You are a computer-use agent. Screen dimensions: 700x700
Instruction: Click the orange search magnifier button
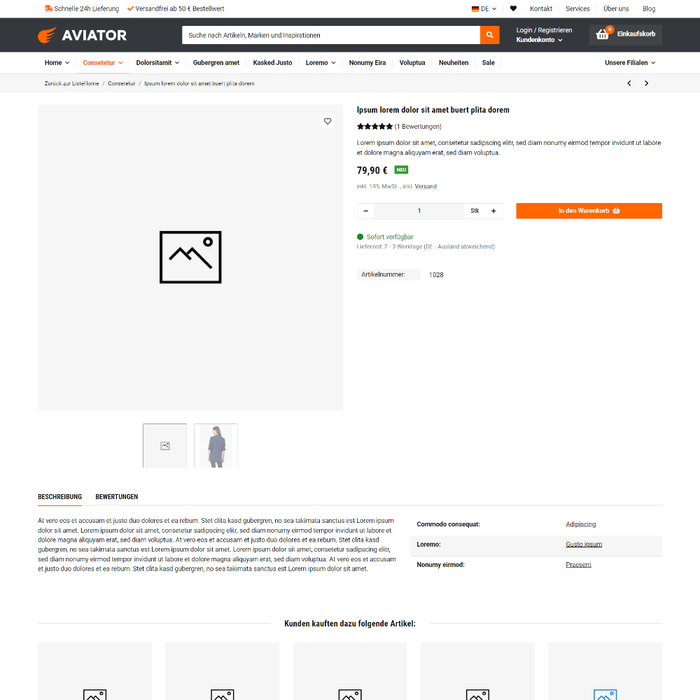489,35
